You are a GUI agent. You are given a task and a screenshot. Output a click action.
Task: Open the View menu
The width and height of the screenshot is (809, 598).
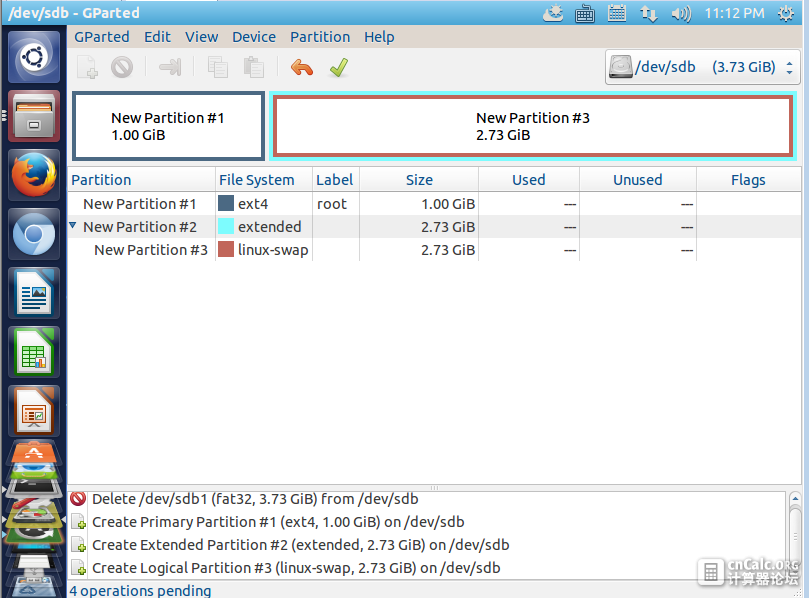click(201, 37)
